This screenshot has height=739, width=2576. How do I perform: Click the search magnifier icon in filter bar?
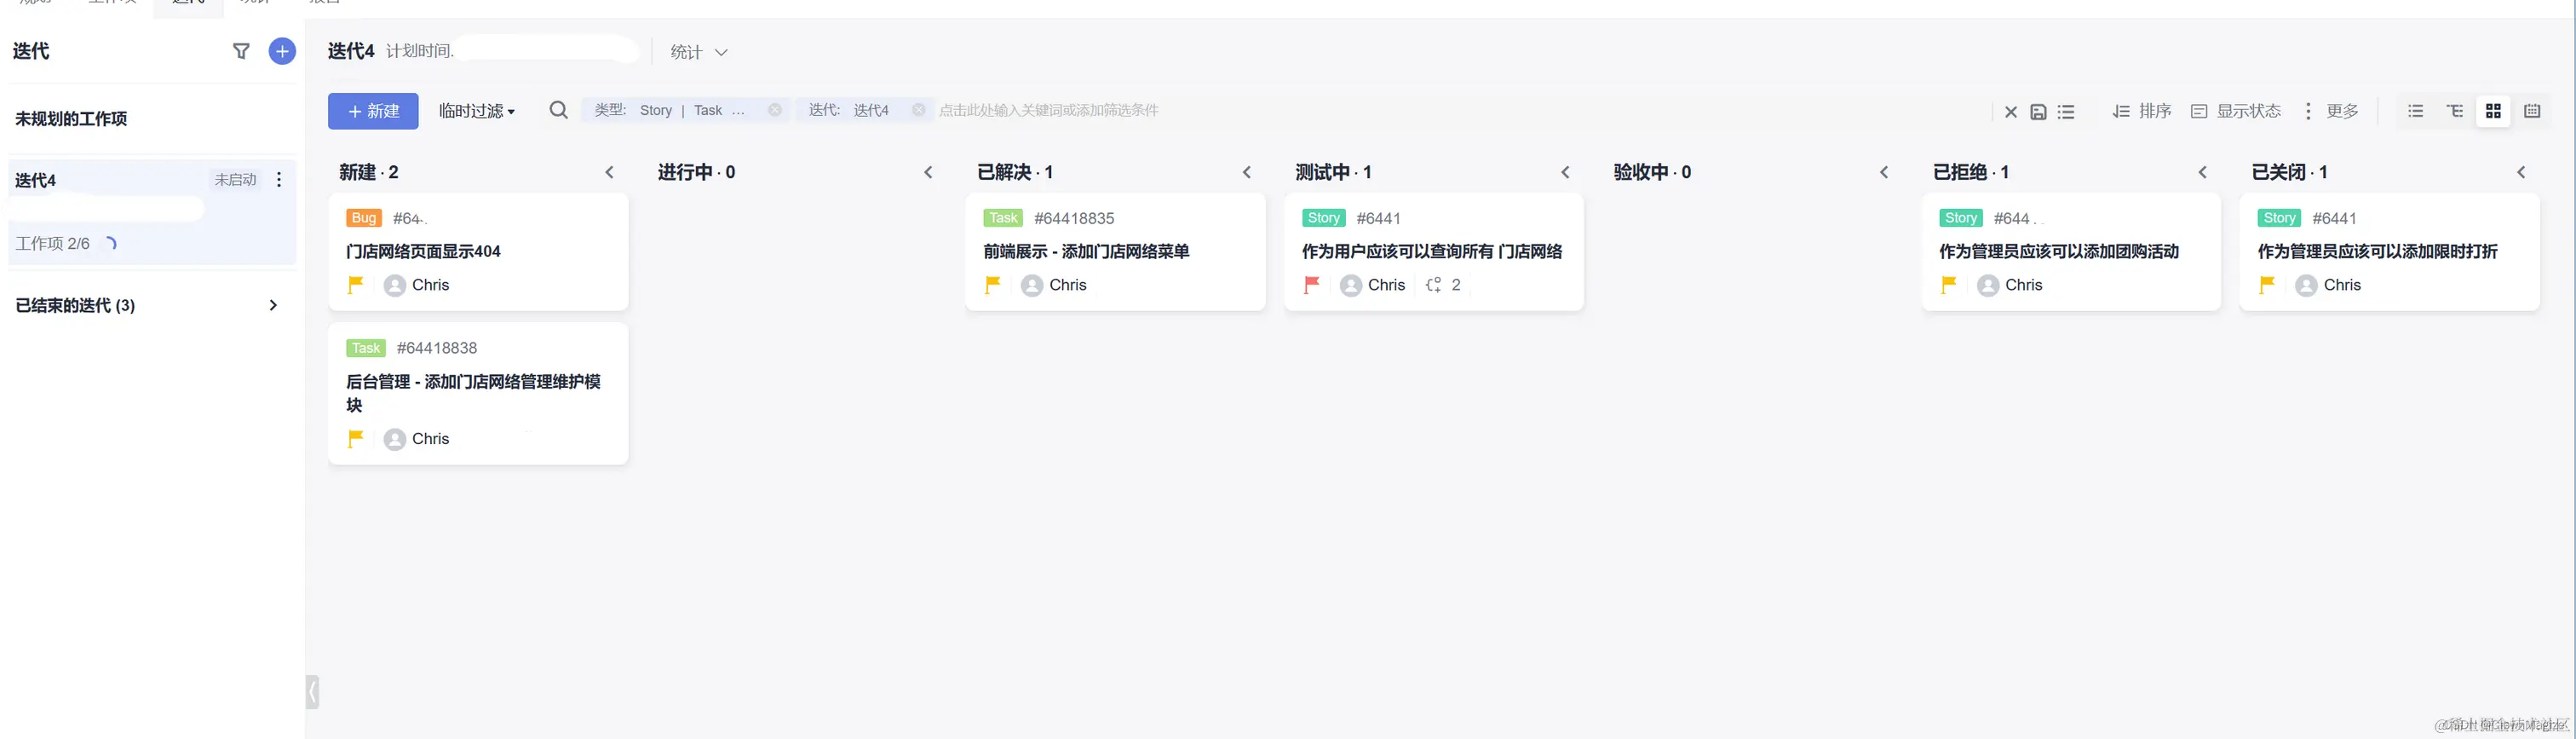click(x=559, y=110)
